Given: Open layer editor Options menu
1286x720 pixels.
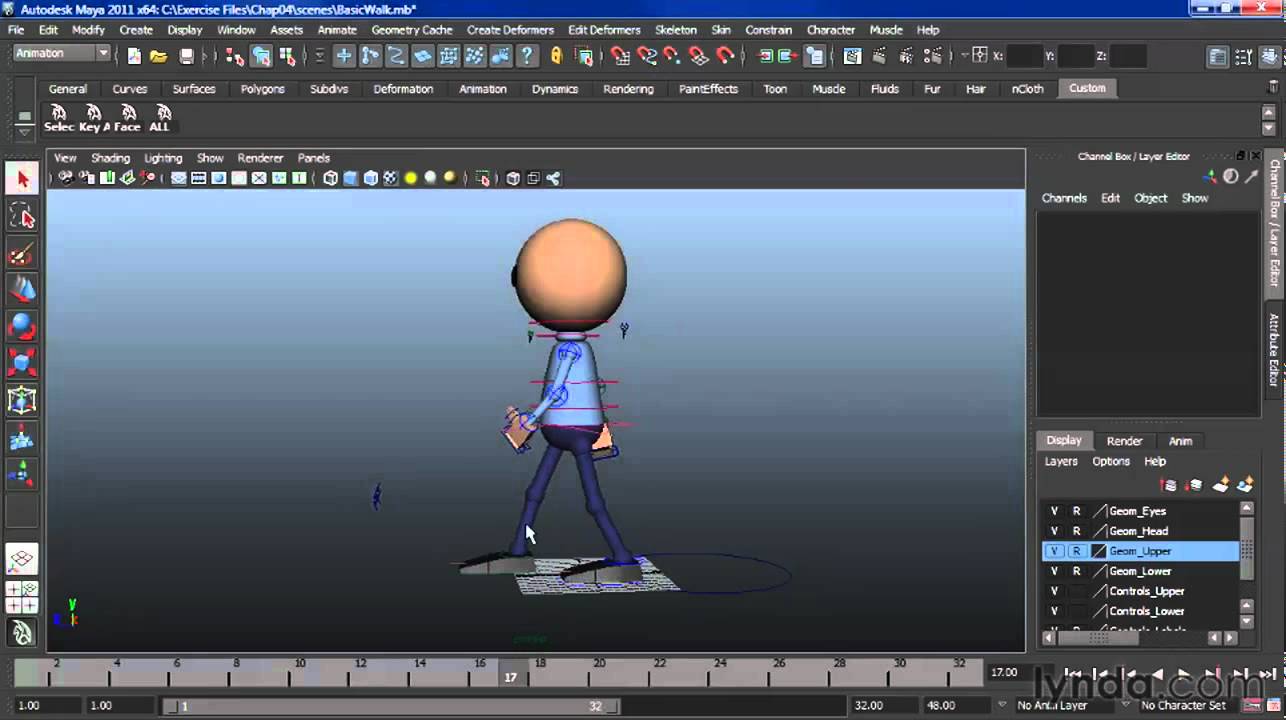Looking at the screenshot, I should tap(1110, 461).
